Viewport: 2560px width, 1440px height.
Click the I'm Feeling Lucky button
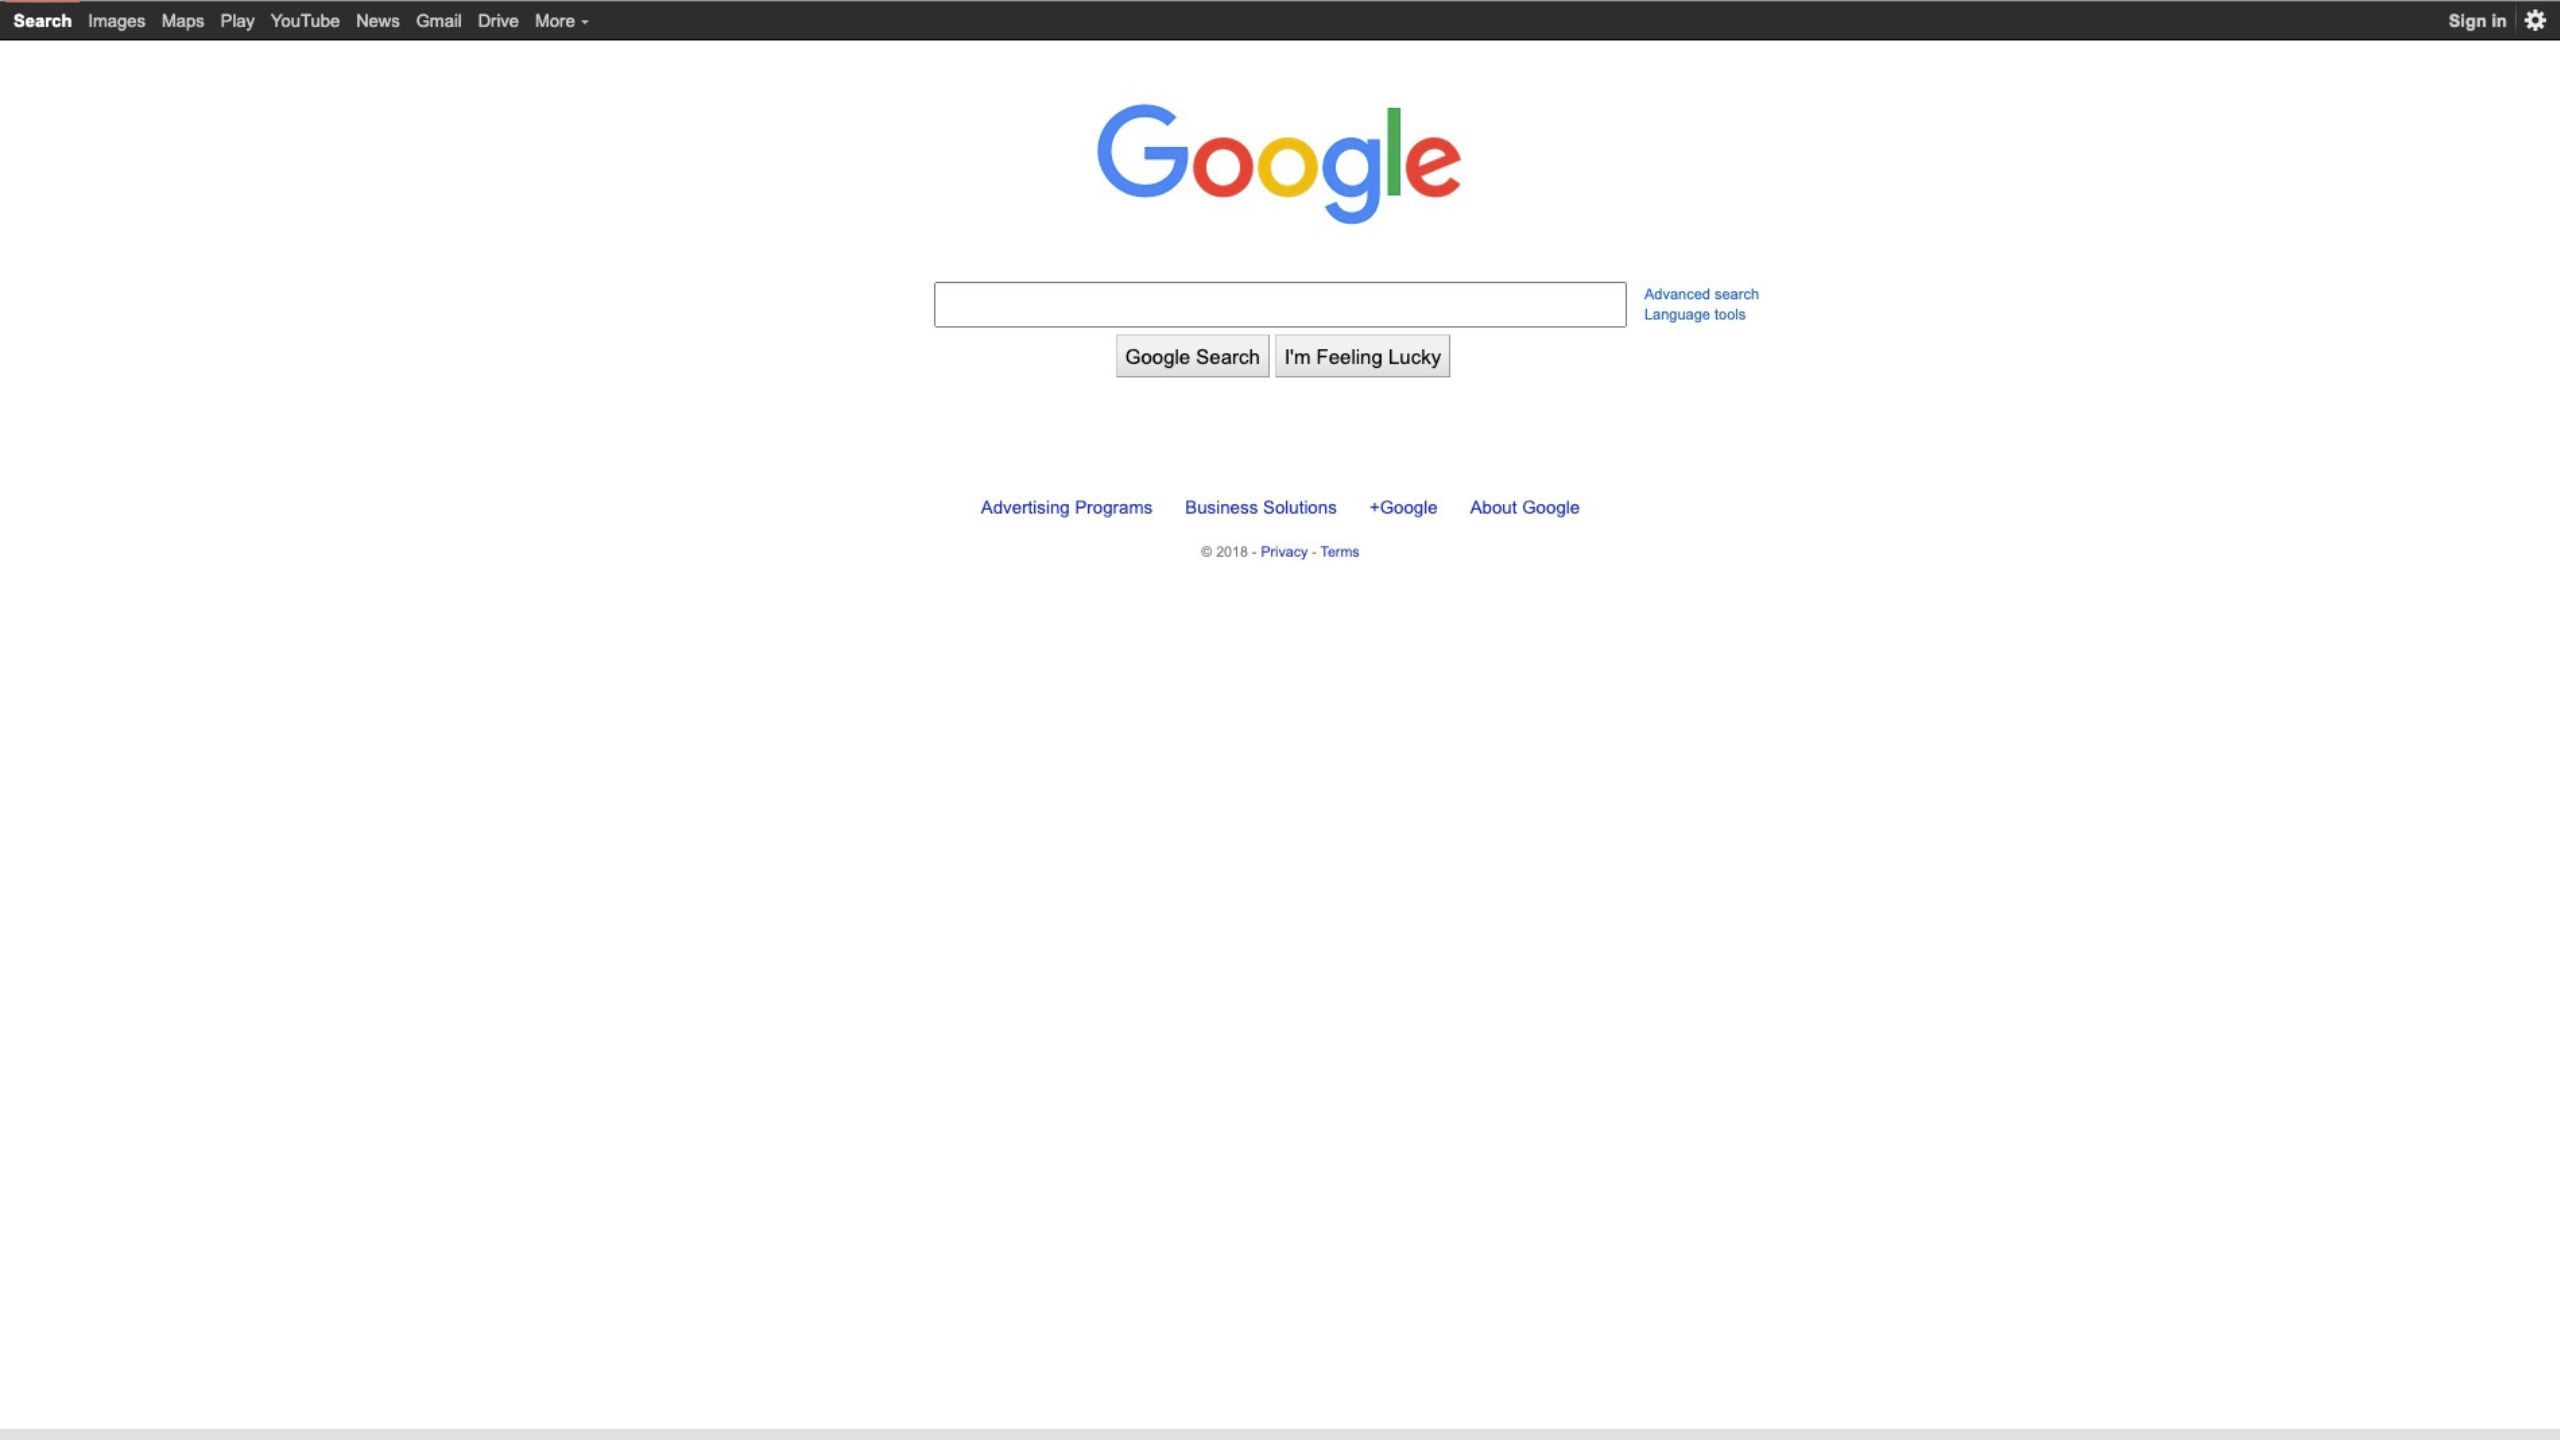click(x=1362, y=356)
